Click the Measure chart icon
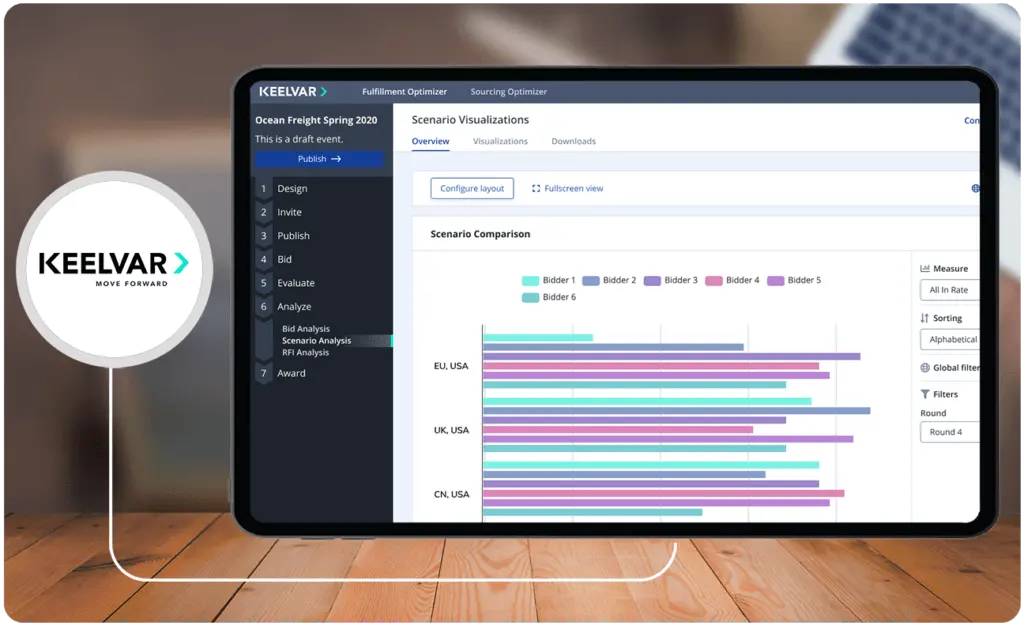Viewport: 1024px width, 626px height. pyautogui.click(x=925, y=268)
